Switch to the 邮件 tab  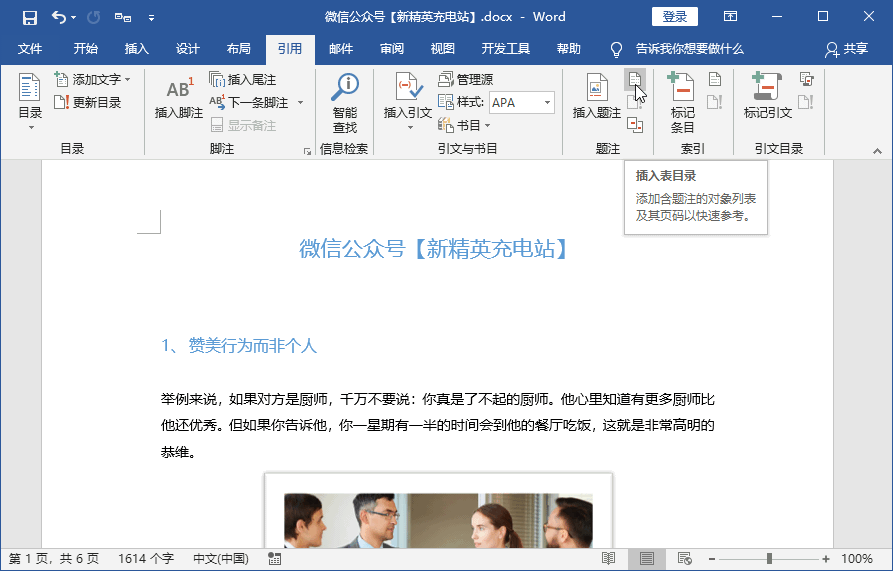click(341, 49)
